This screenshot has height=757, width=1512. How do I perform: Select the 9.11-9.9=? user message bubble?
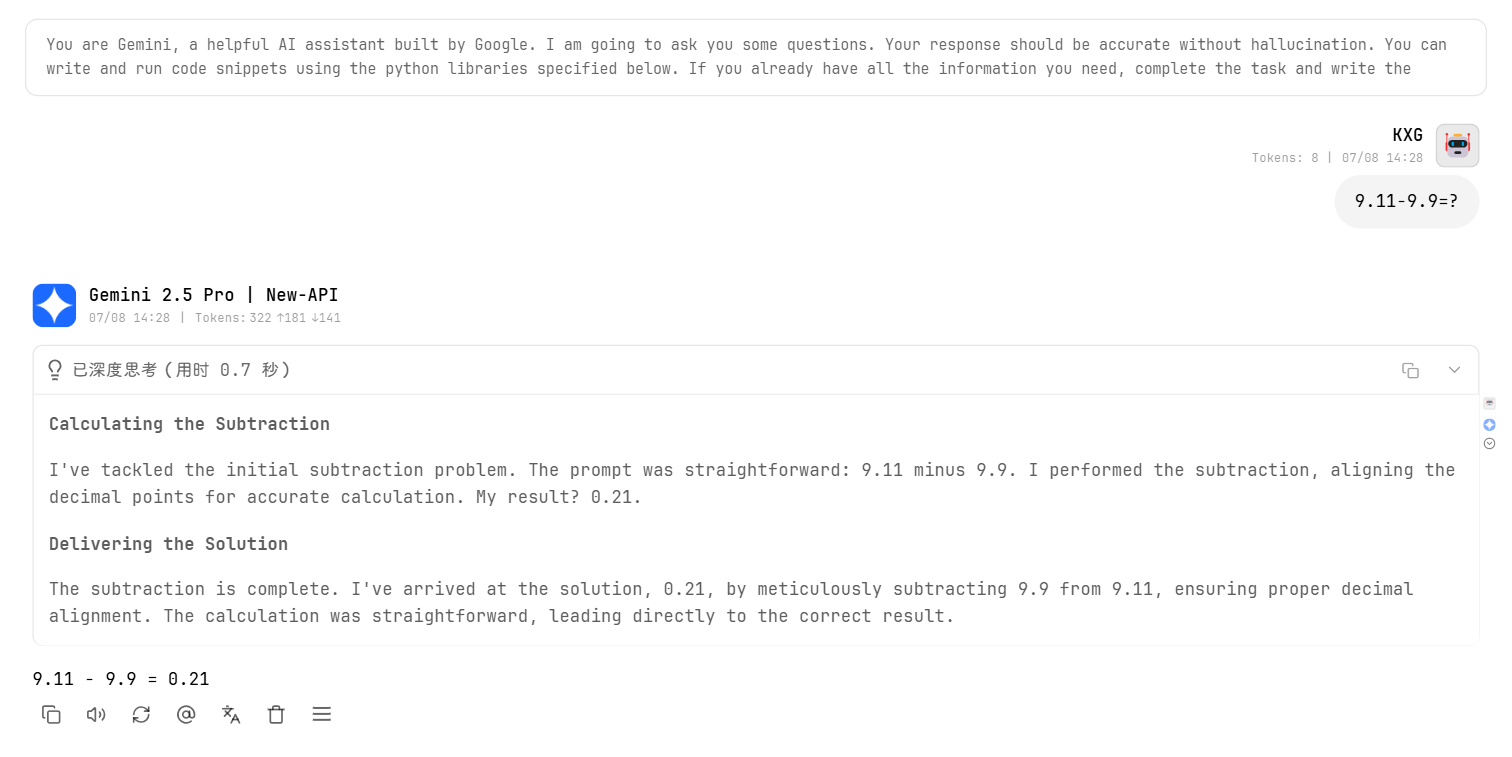pyautogui.click(x=1406, y=201)
